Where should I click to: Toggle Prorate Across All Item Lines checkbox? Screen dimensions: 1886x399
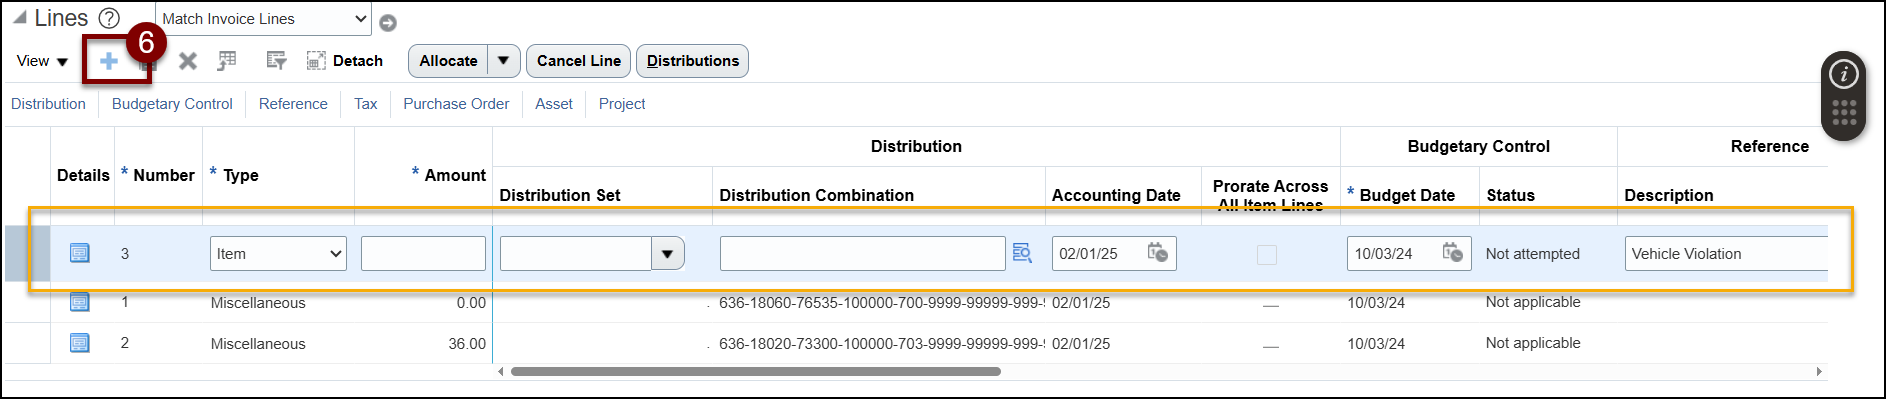tap(1267, 255)
